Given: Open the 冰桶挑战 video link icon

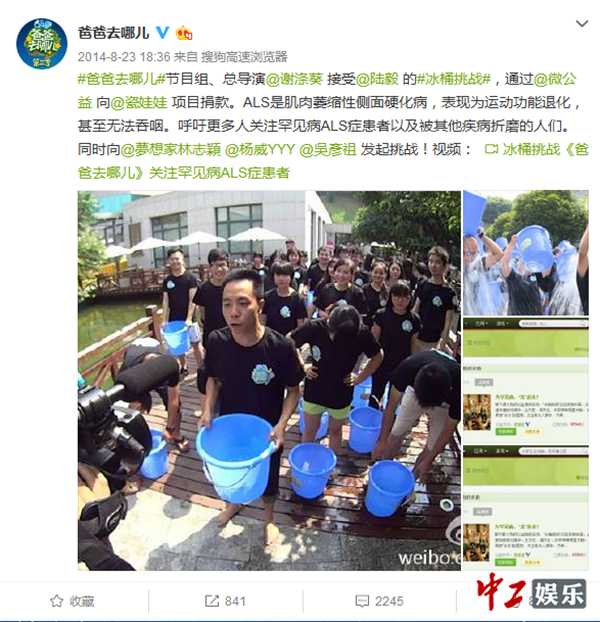Looking at the screenshot, I should click(x=491, y=150).
